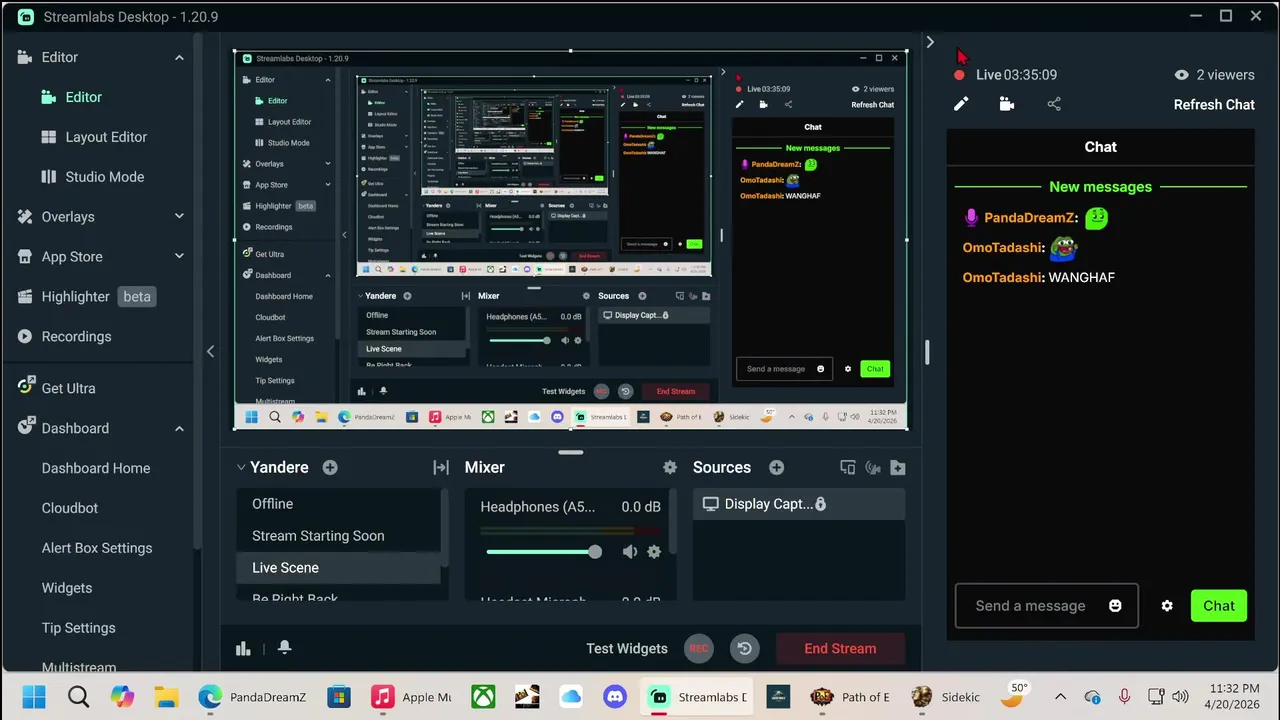
Task: Share the stream via share icon
Action: click(1054, 104)
